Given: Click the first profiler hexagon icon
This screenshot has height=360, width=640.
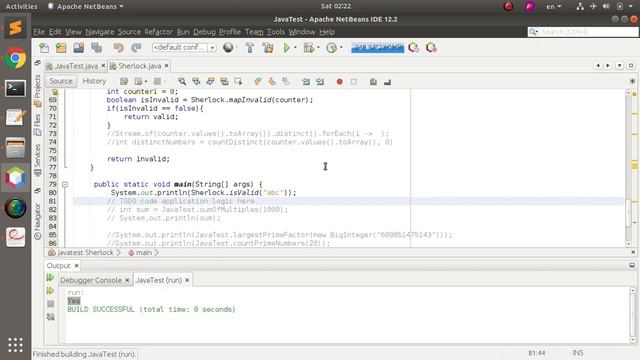Looking at the screenshot, I should point(413,48).
